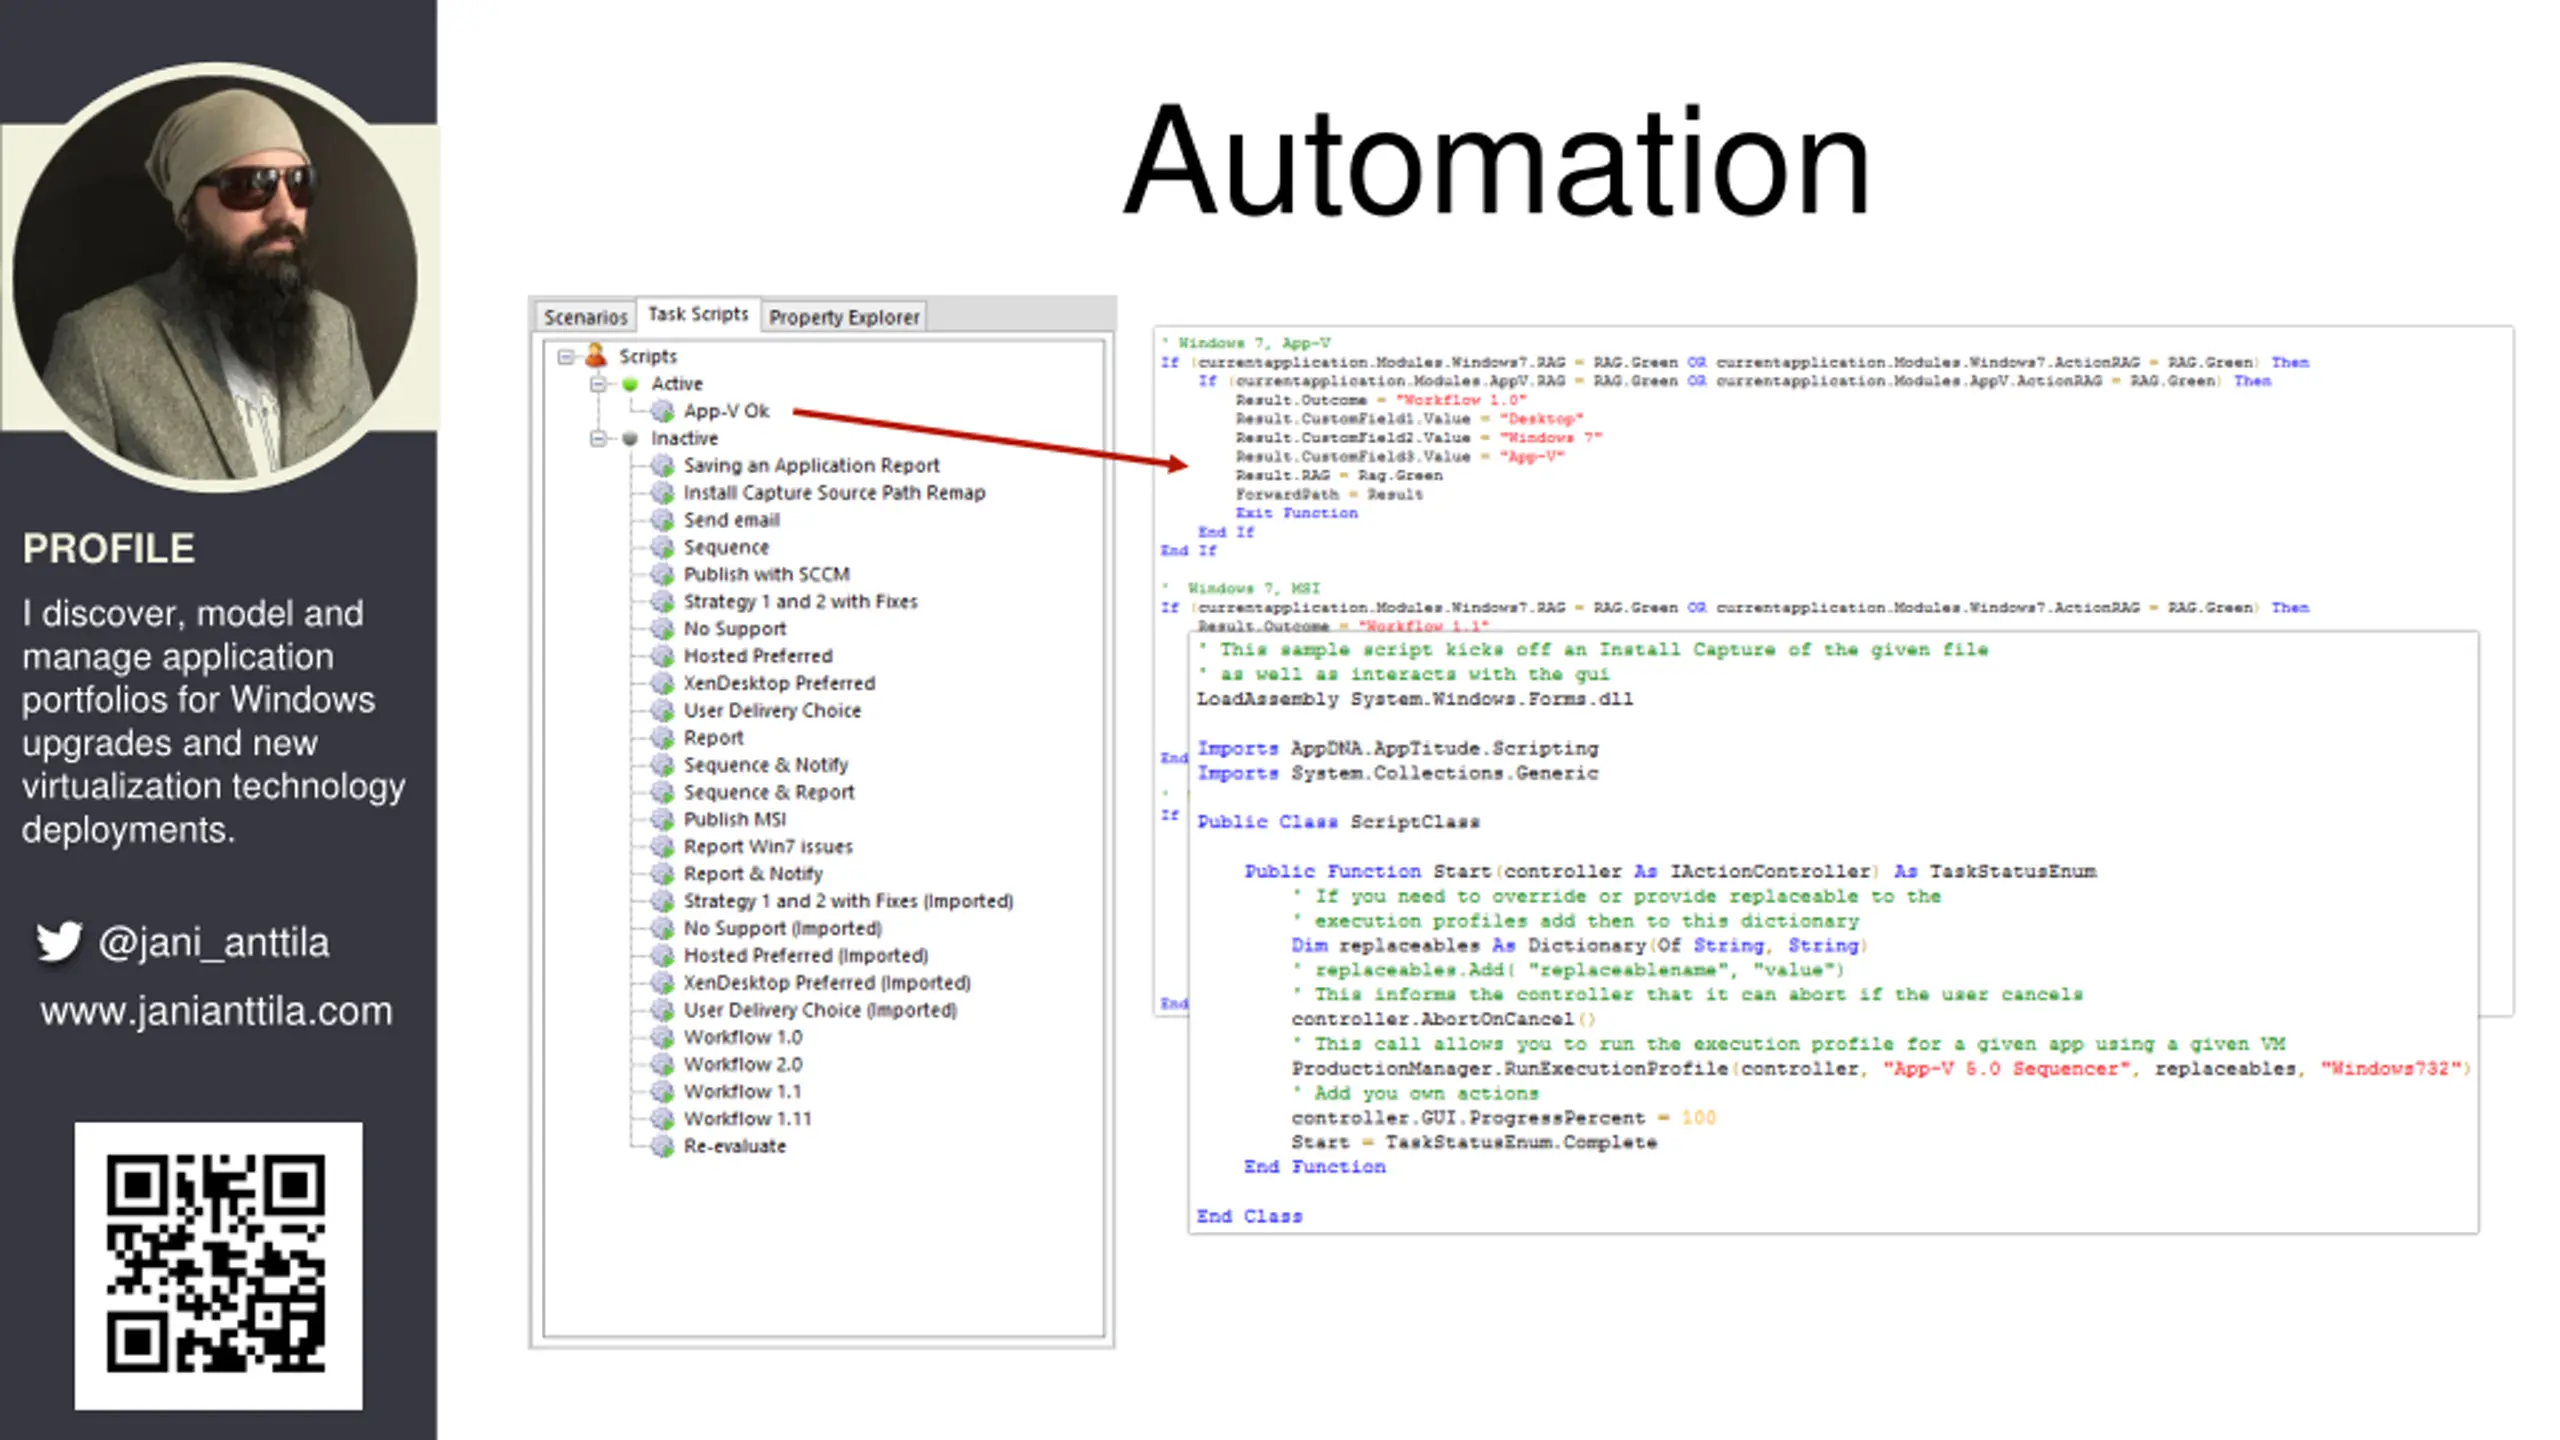
Task: Click the green Active status icon
Action: tap(630, 384)
